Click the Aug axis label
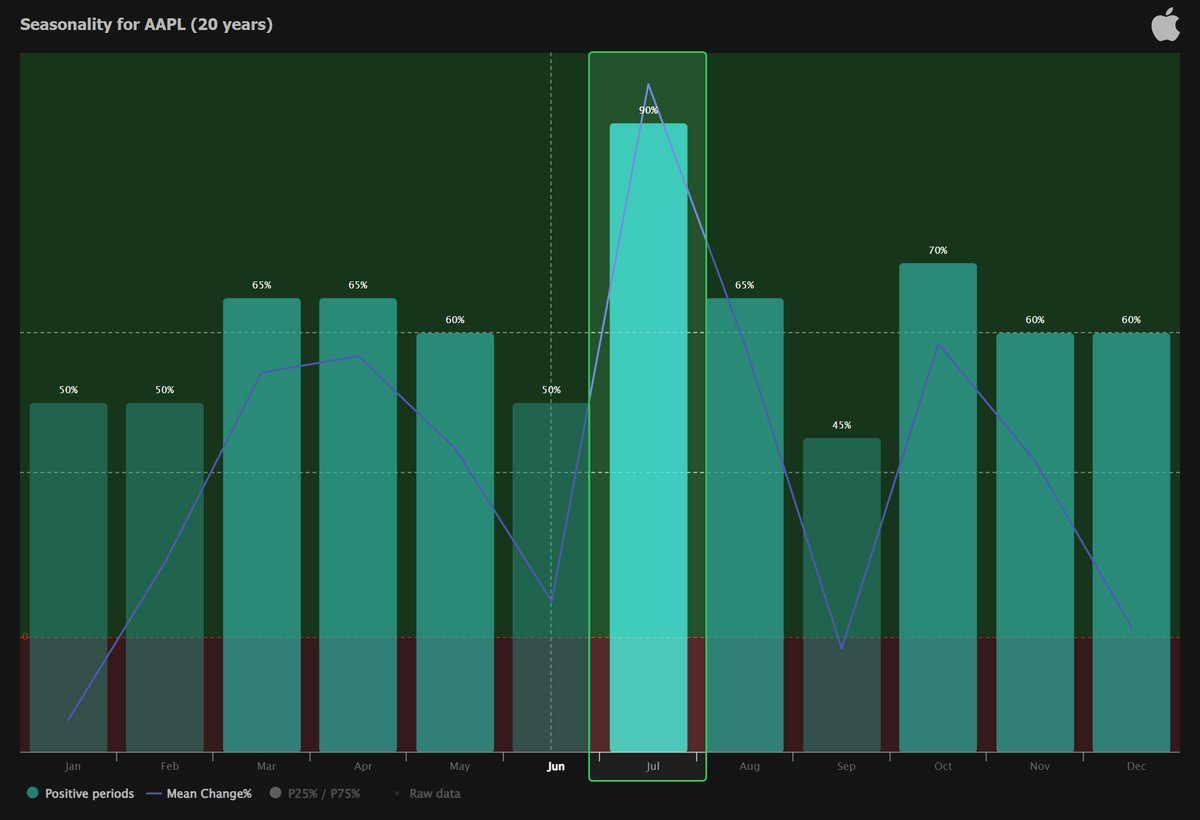Image resolution: width=1200 pixels, height=820 pixels. [x=750, y=766]
